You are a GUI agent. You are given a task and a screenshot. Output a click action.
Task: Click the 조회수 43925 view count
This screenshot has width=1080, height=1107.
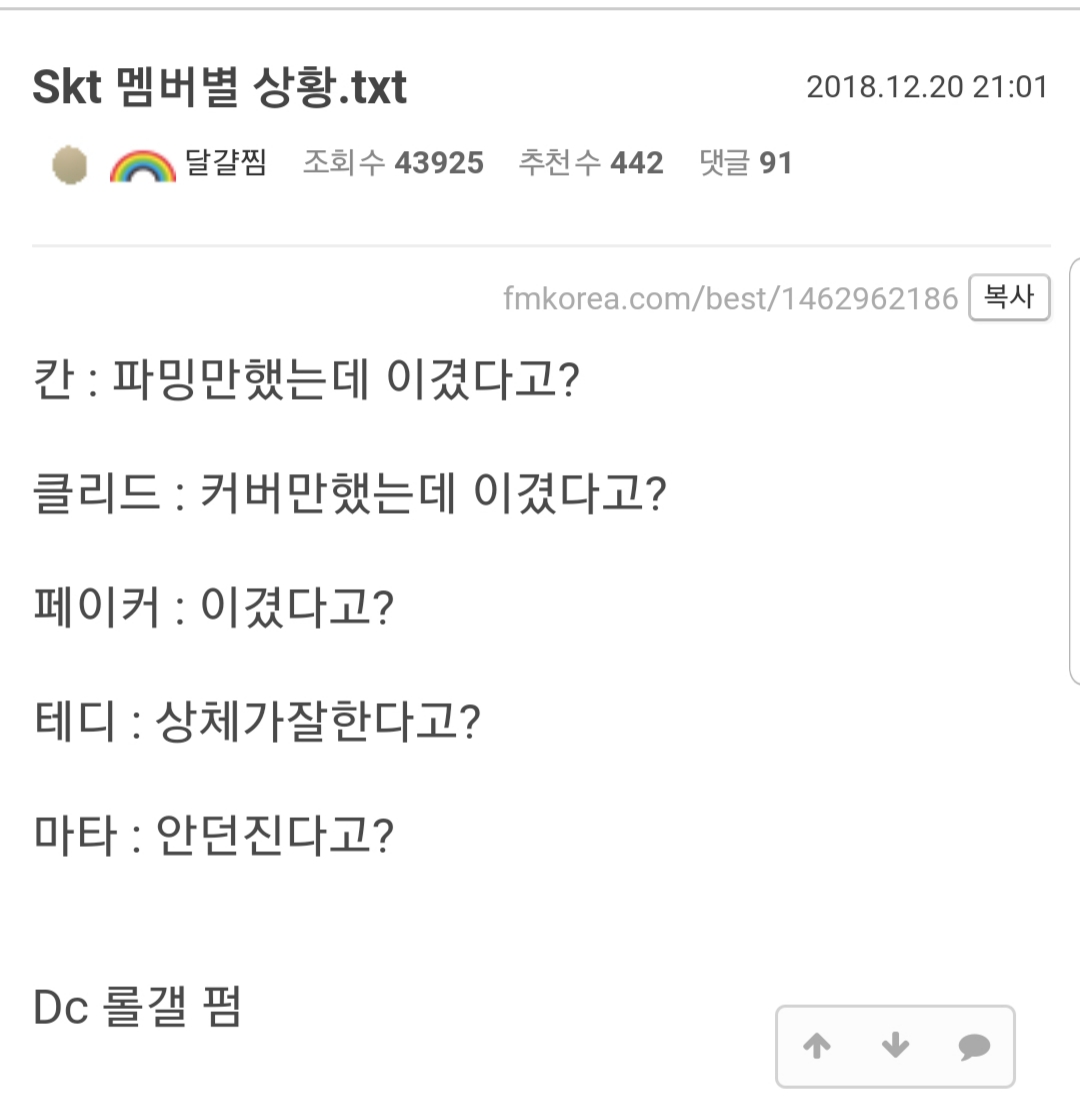393,163
